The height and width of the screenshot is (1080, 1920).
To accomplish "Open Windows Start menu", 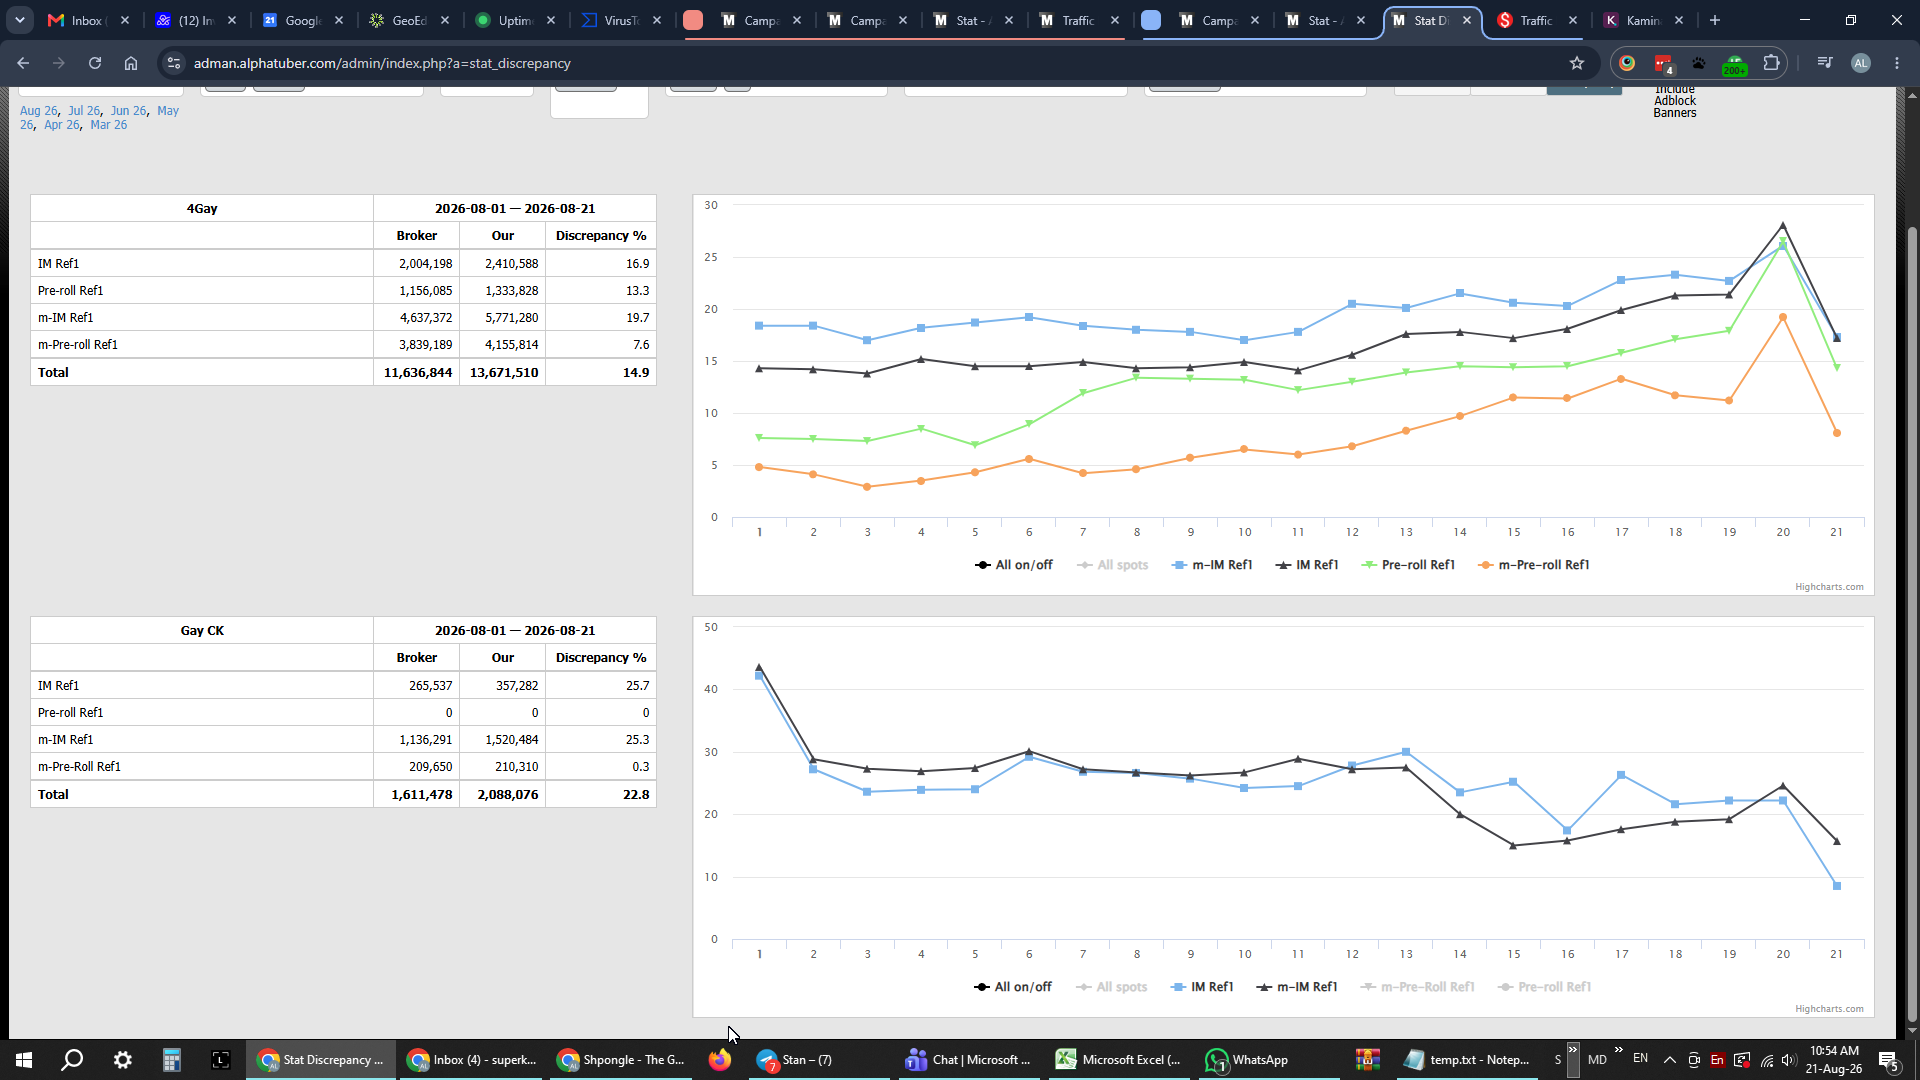I will pyautogui.click(x=24, y=1060).
